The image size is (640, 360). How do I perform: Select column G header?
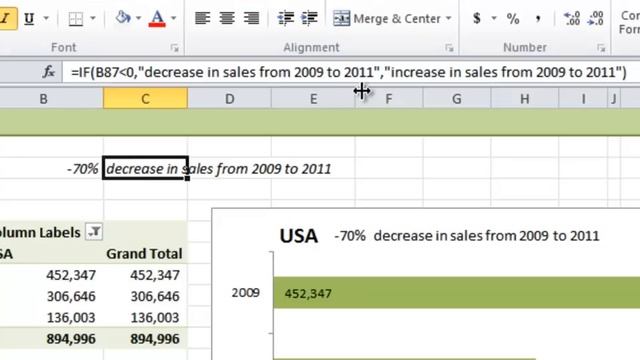tap(457, 99)
